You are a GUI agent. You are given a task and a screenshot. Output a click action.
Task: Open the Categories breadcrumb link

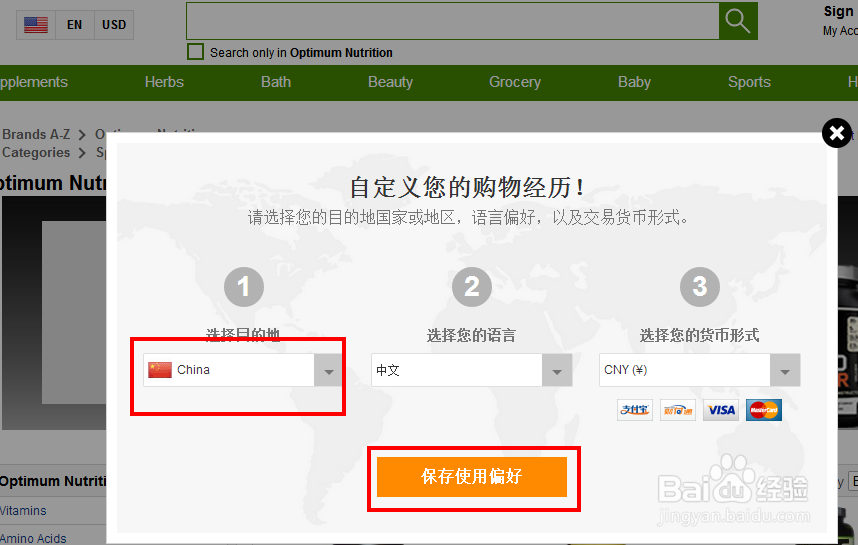(x=36, y=152)
